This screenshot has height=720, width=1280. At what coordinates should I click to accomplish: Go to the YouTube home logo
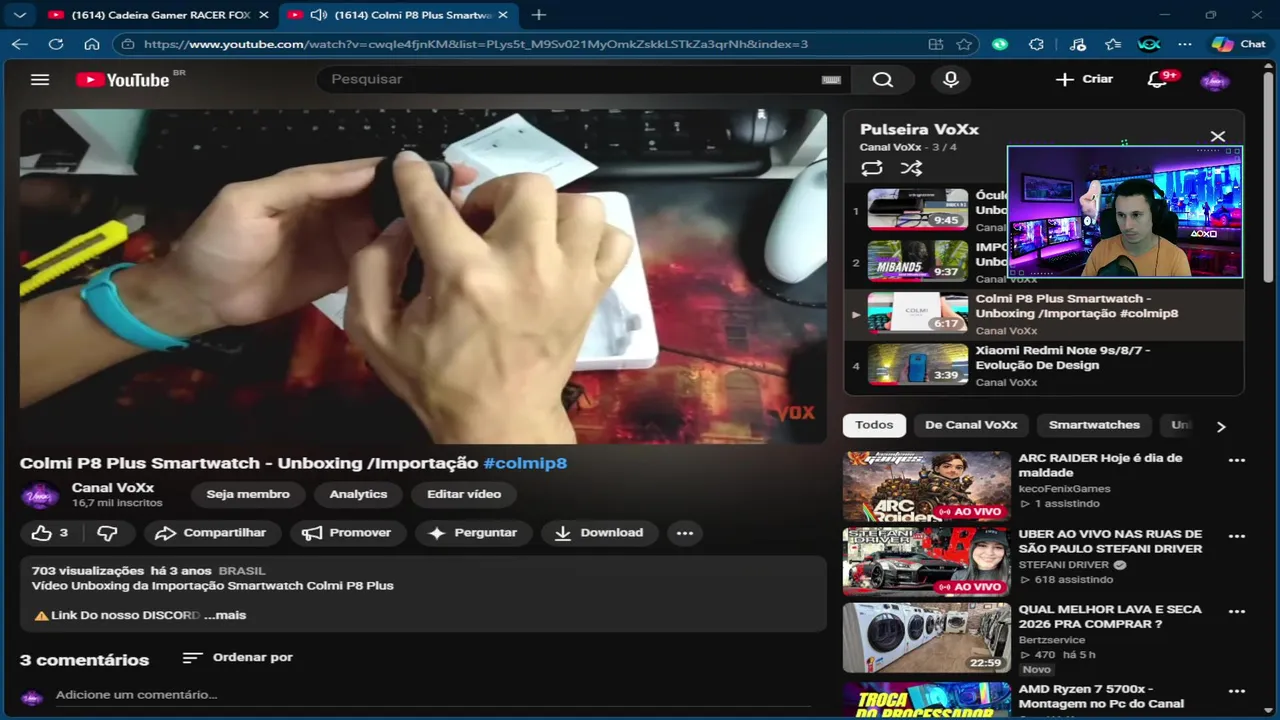pyautogui.click(x=123, y=80)
